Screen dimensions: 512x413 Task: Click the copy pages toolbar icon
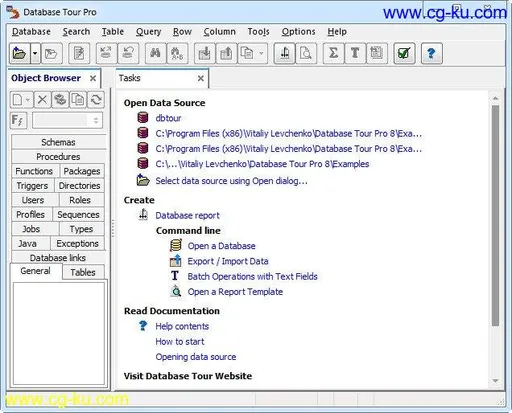247,53
